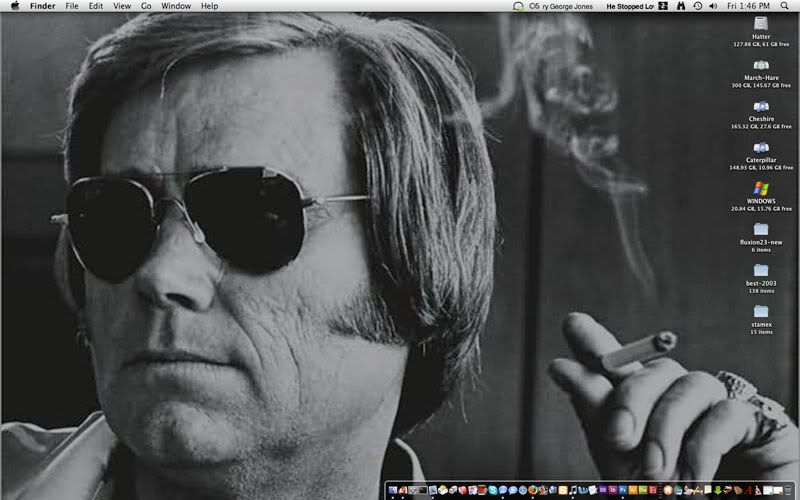Open the Hatter hard drive icon
The image size is (800, 500).
pos(760,22)
